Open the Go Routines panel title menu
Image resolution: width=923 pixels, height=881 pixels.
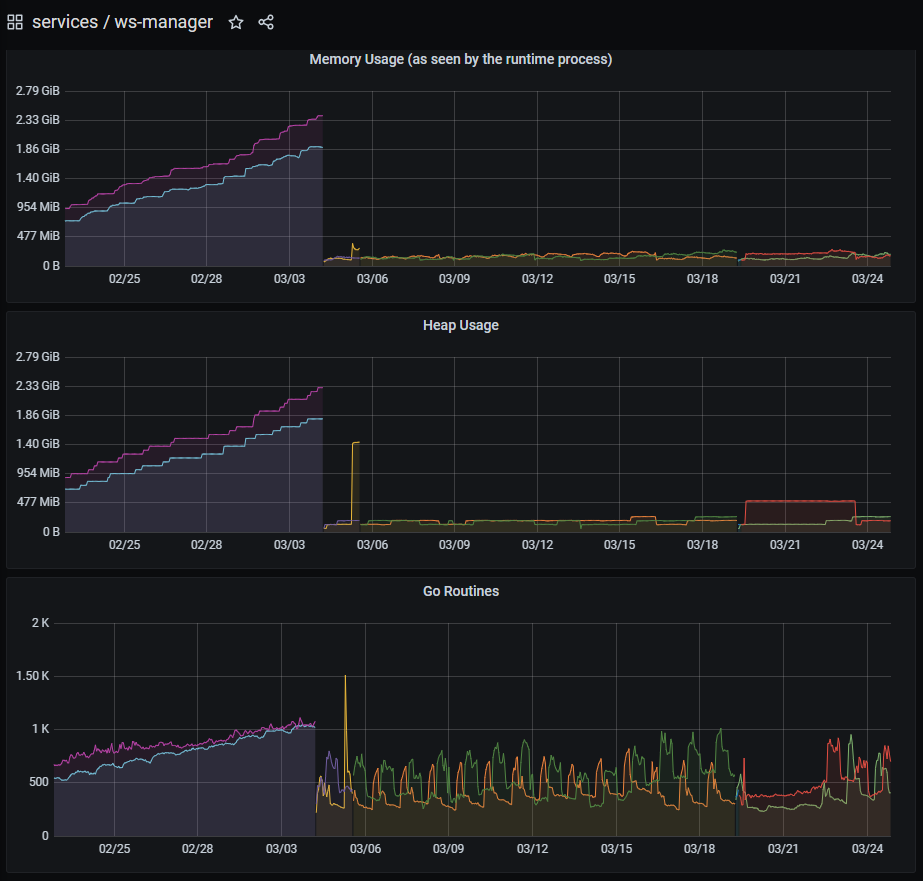point(460,591)
